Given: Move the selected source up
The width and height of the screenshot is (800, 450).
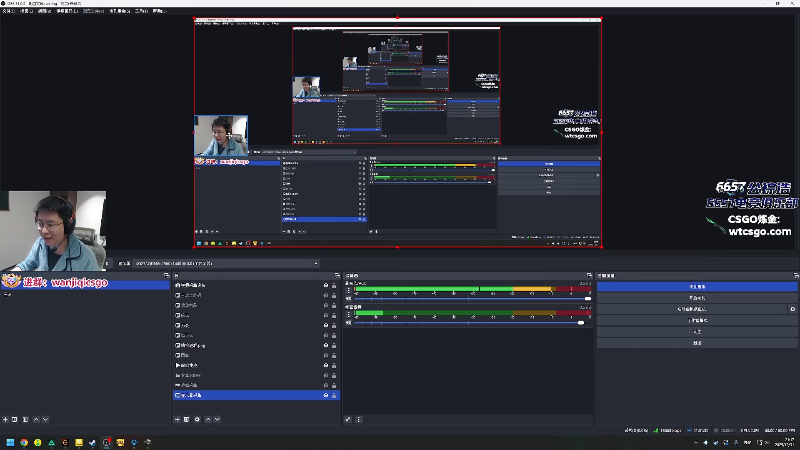Looking at the screenshot, I should click(208, 419).
